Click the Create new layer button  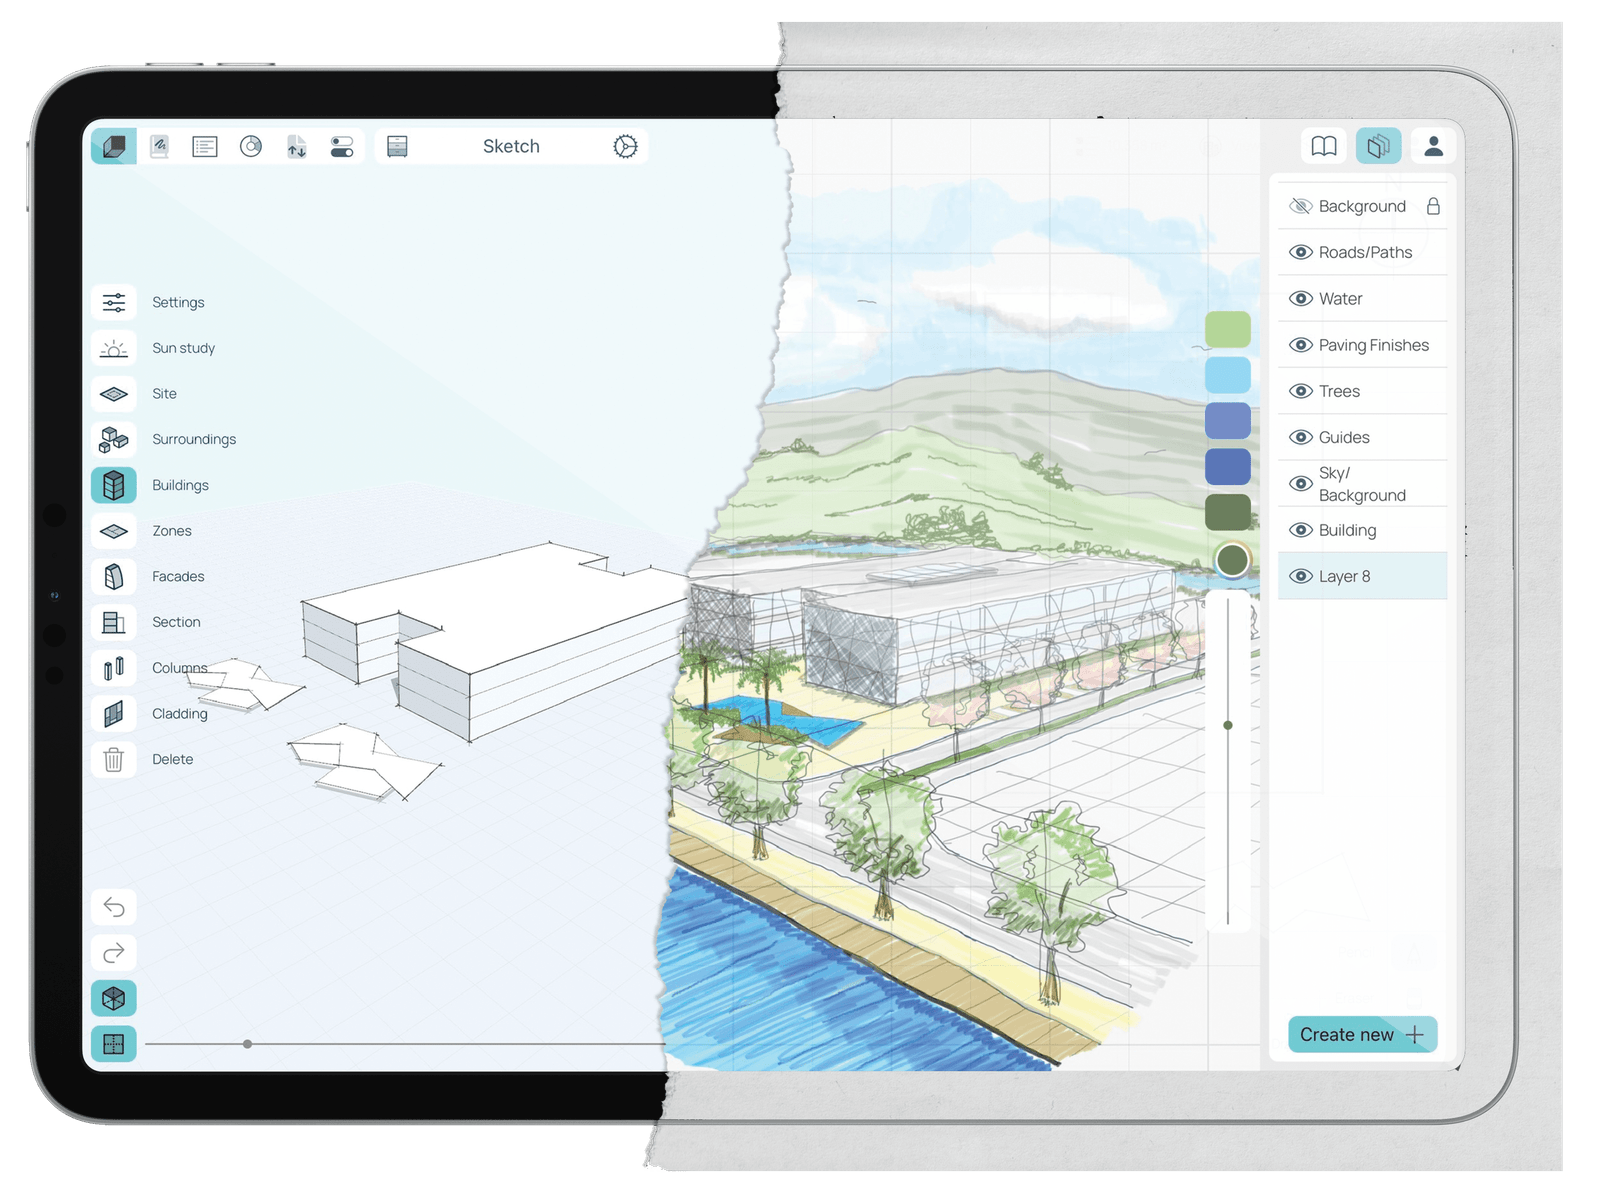click(x=1362, y=1034)
